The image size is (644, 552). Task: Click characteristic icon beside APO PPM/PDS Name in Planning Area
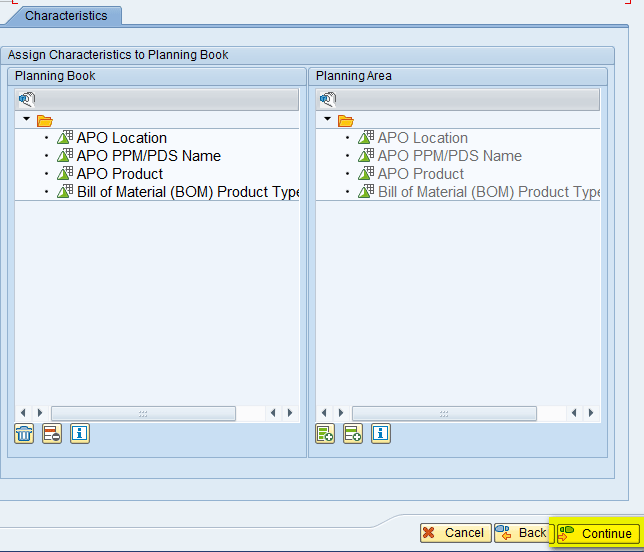tap(366, 155)
